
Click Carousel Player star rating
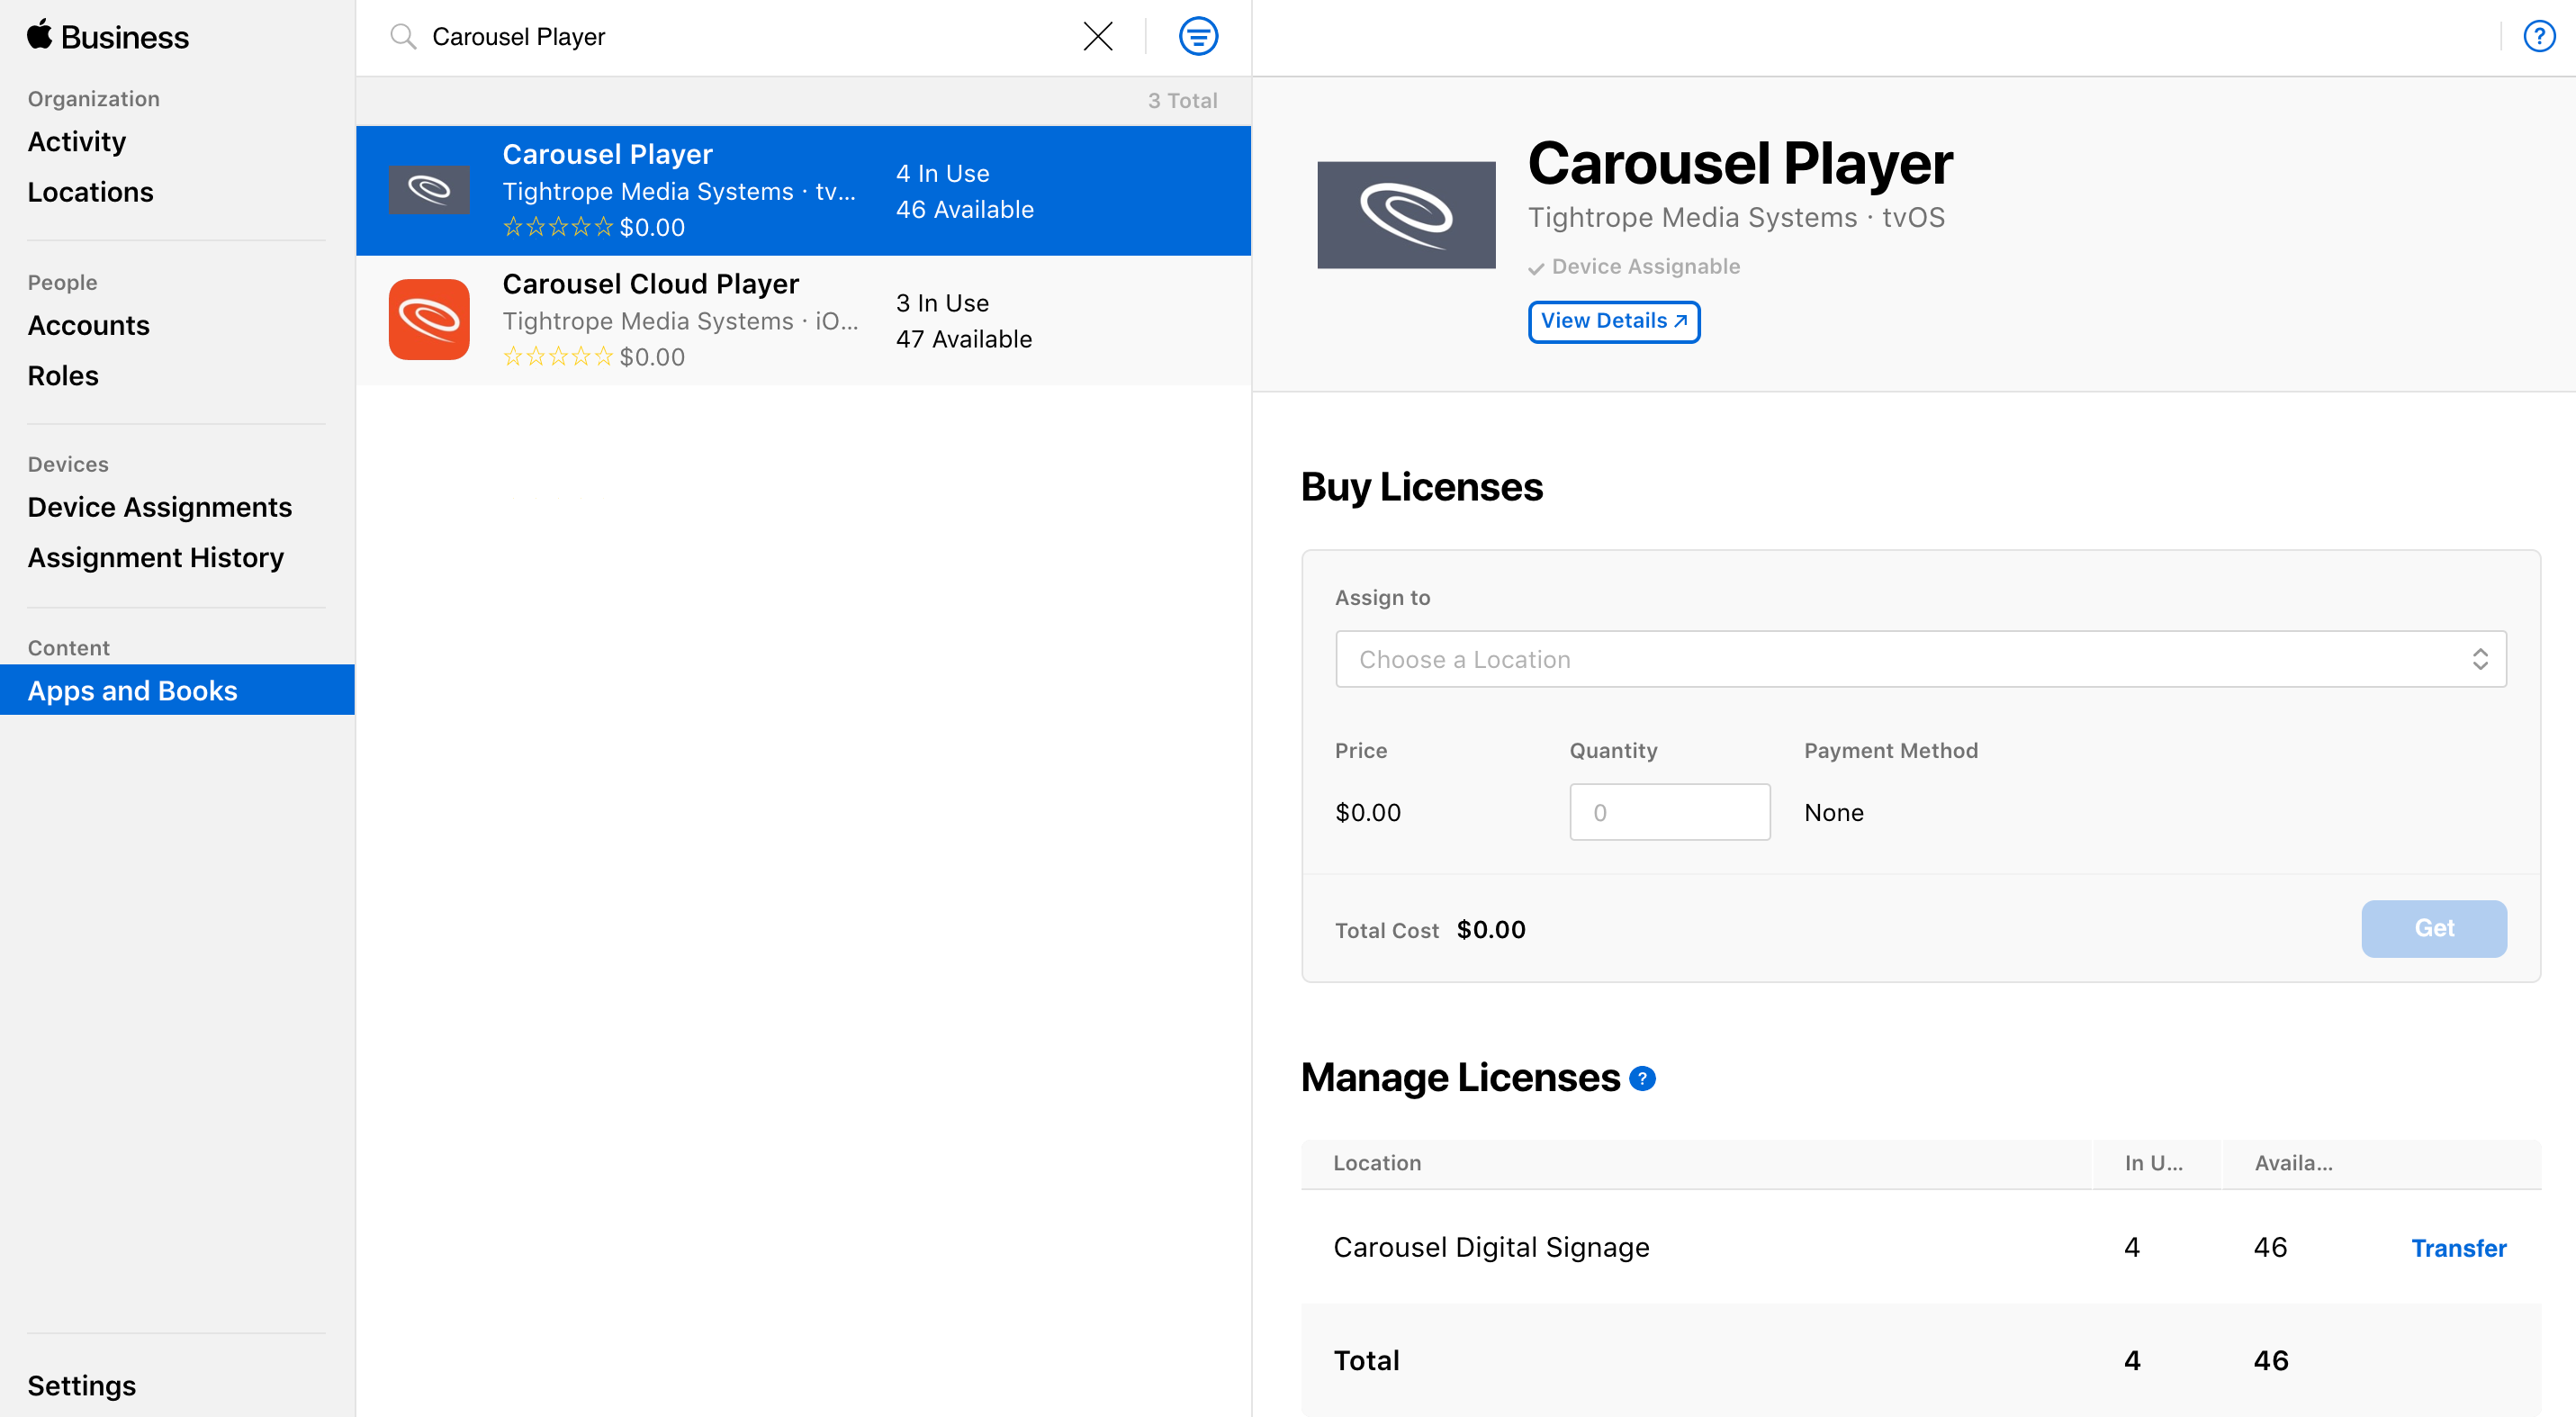(x=557, y=227)
